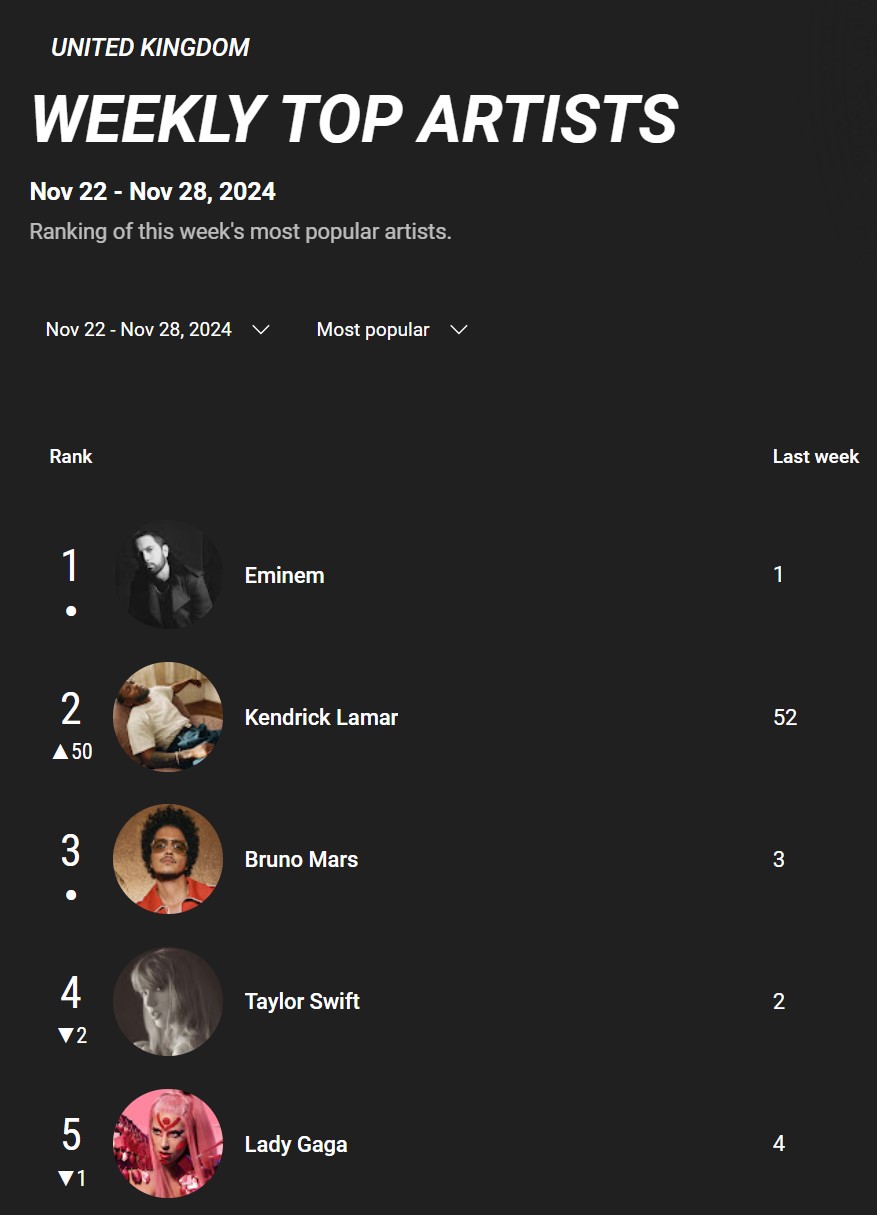Click the chevron beside the date range
The image size is (877, 1215).
pos(261,330)
